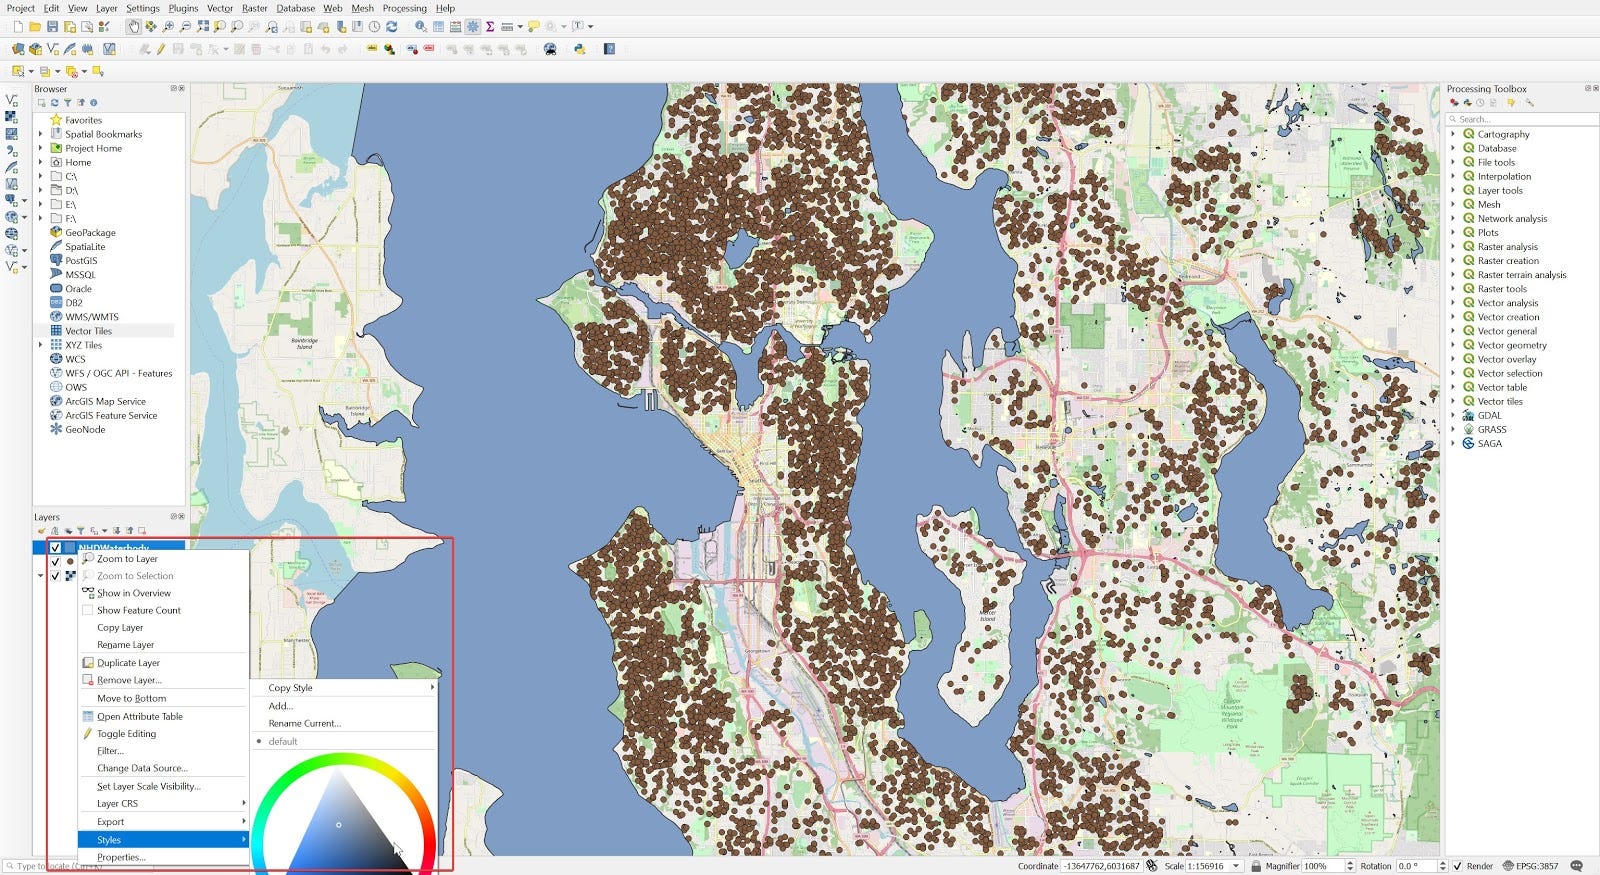Viewport: 1600px width, 875px height.
Task: Click the messages speech bubble in status bar
Action: (x=1577, y=866)
